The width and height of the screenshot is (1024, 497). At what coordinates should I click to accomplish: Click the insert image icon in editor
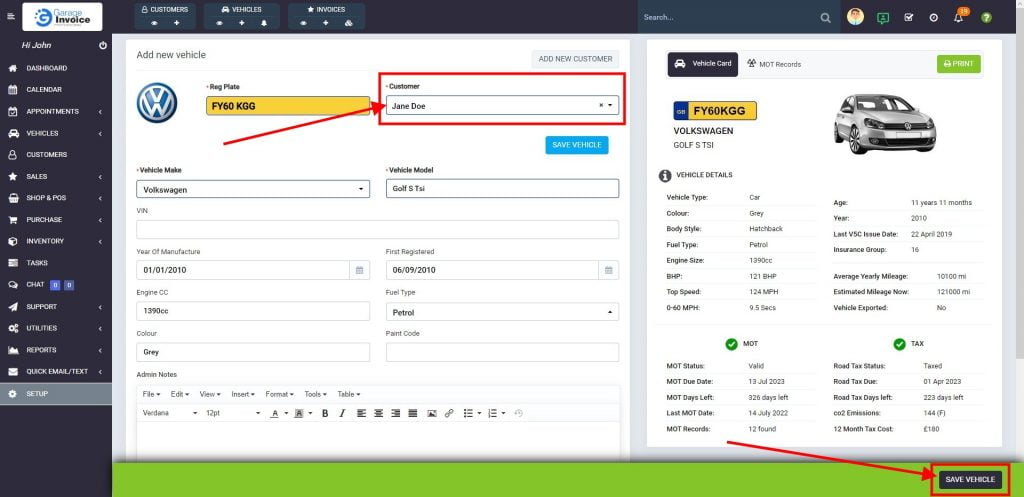coord(432,413)
